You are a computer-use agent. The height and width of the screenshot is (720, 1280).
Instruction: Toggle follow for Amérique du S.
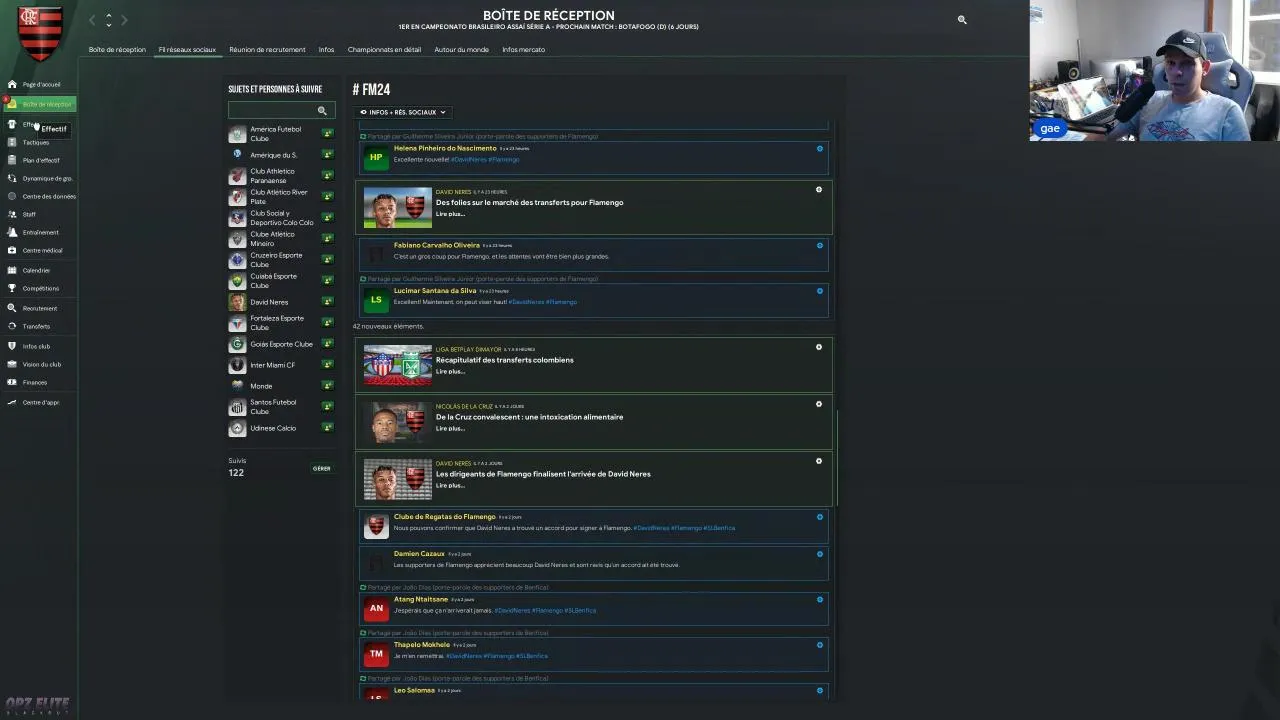[x=327, y=155]
